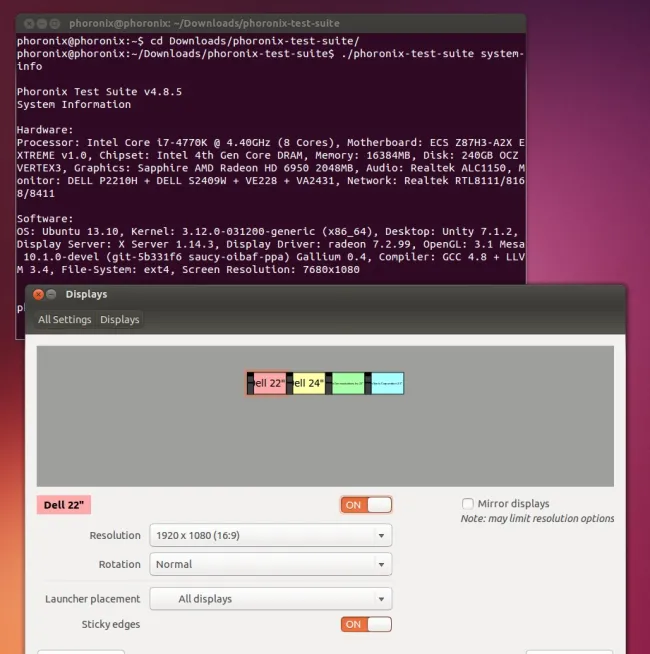This screenshot has width=650, height=654.
Task: Click the 'Phoronix Test Suite v4.8.5' line
Action: point(99,92)
